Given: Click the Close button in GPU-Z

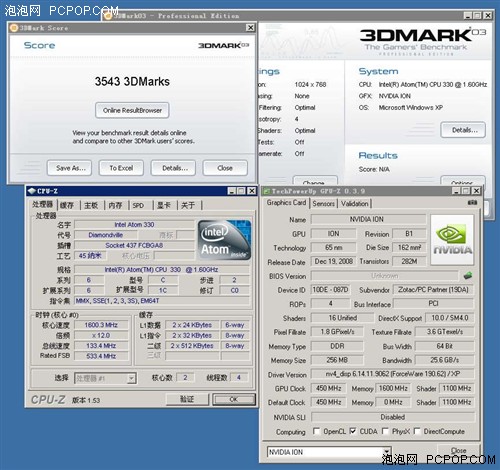Looking at the screenshot, I should 459,450.
